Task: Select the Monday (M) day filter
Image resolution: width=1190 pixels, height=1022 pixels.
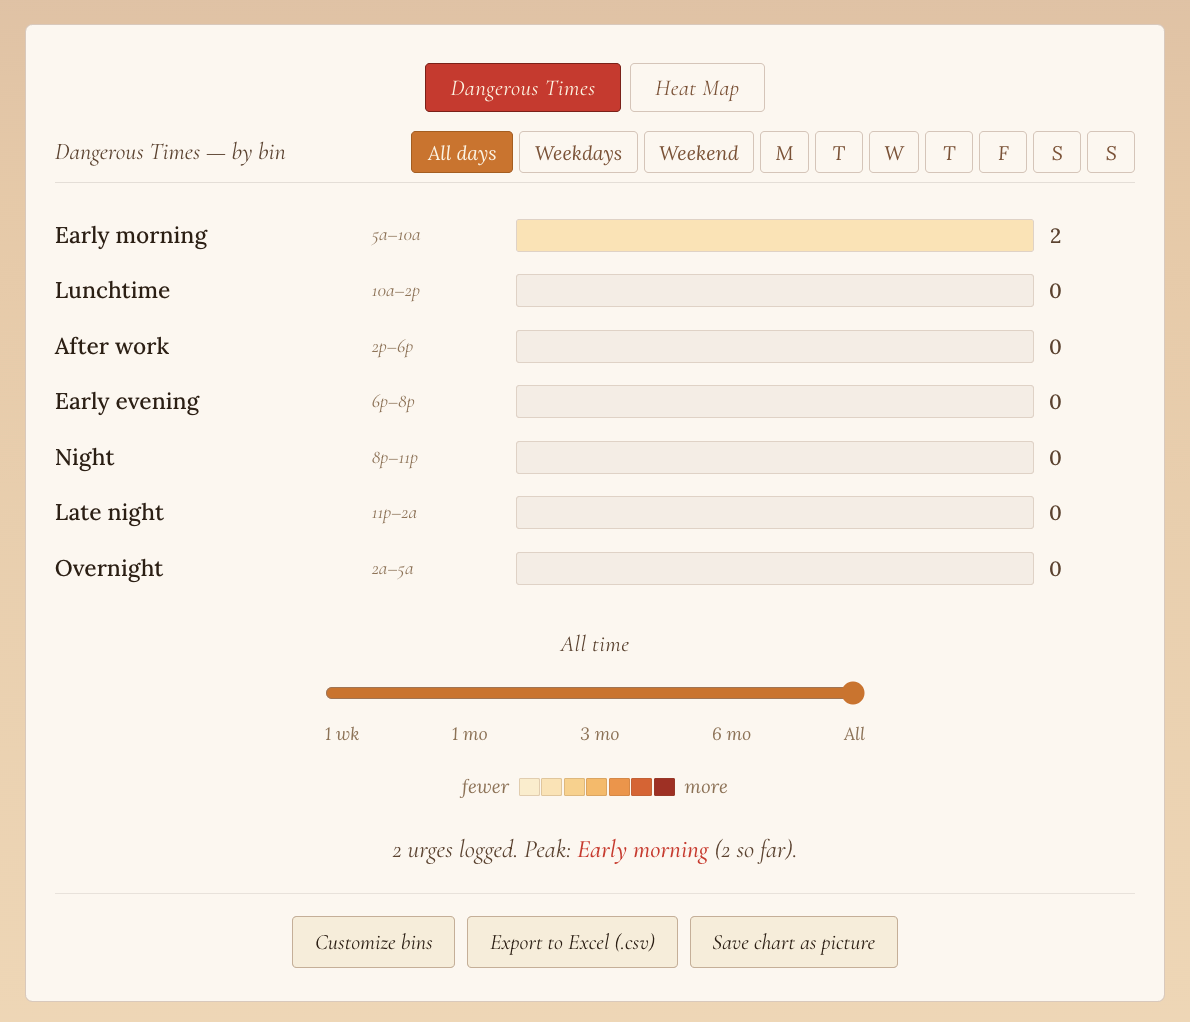Action: point(784,153)
